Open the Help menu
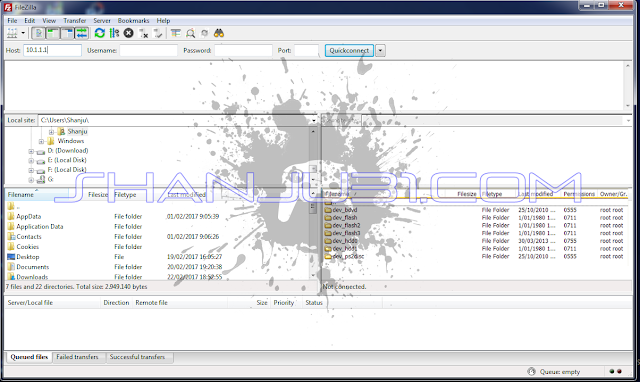Viewport: 640px width, 382px height. [x=163, y=20]
